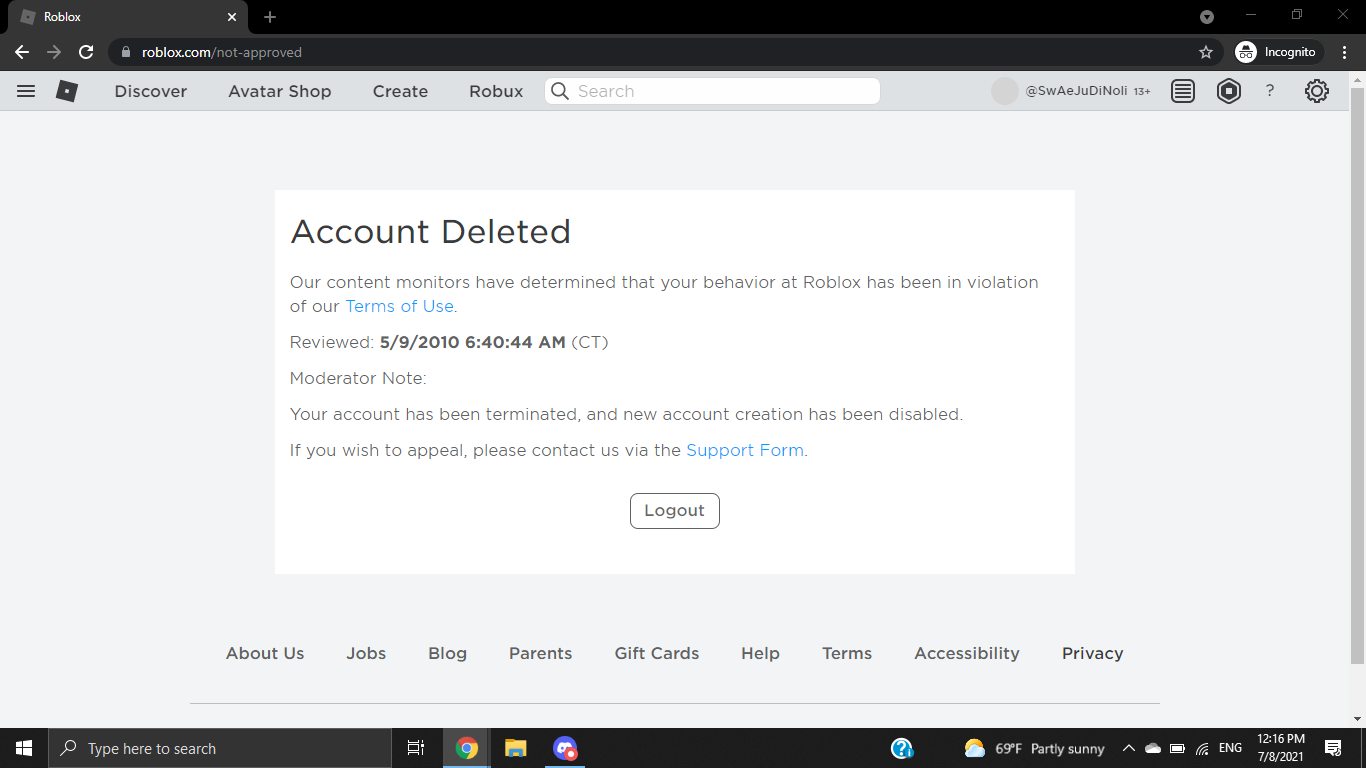The height and width of the screenshot is (768, 1366).
Task: Select the Create navigation item
Action: [400, 91]
